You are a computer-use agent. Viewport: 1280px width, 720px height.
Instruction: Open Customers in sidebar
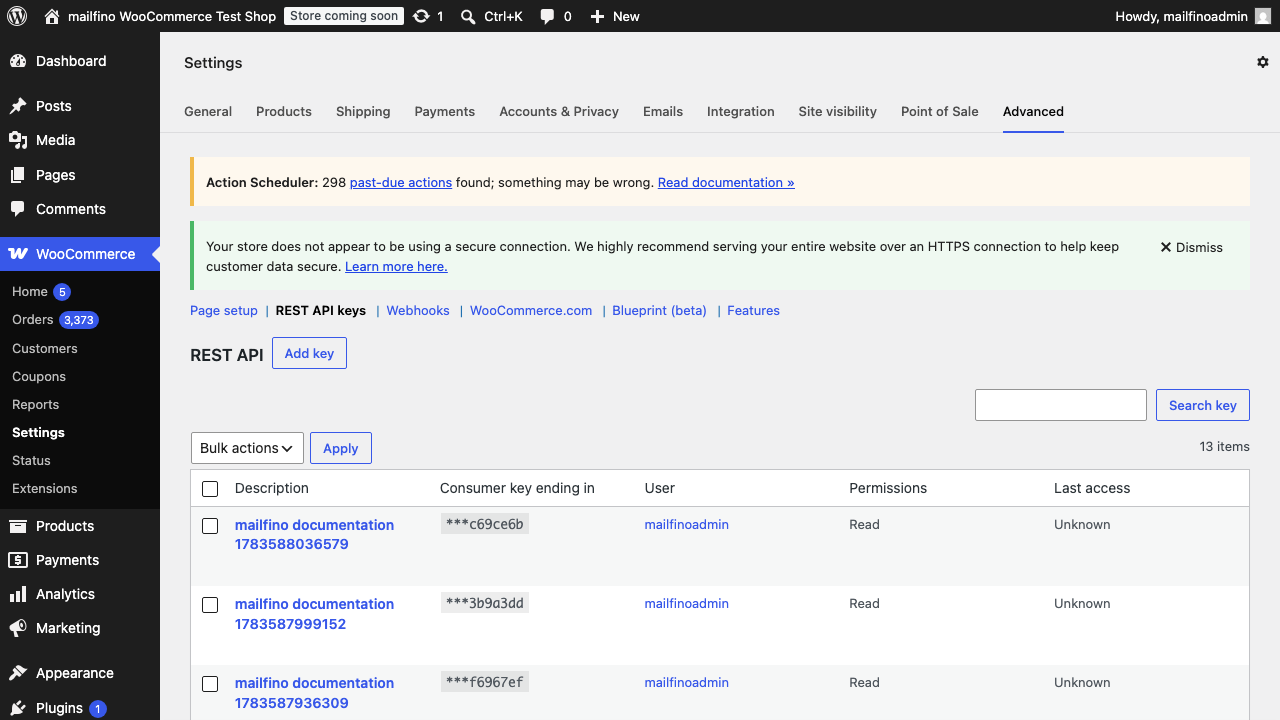tap(45, 348)
